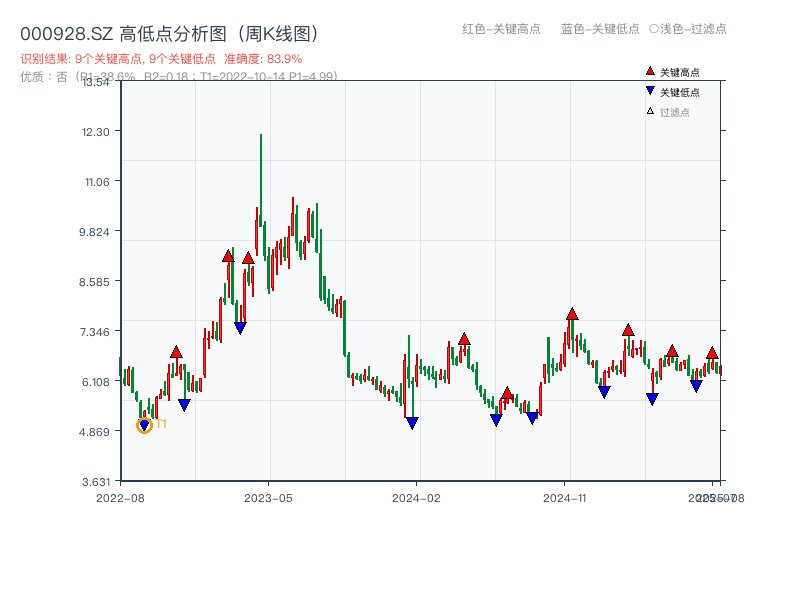Select the blue 关键低点 triangle icon in legend
800x600 pixels.
point(650,89)
